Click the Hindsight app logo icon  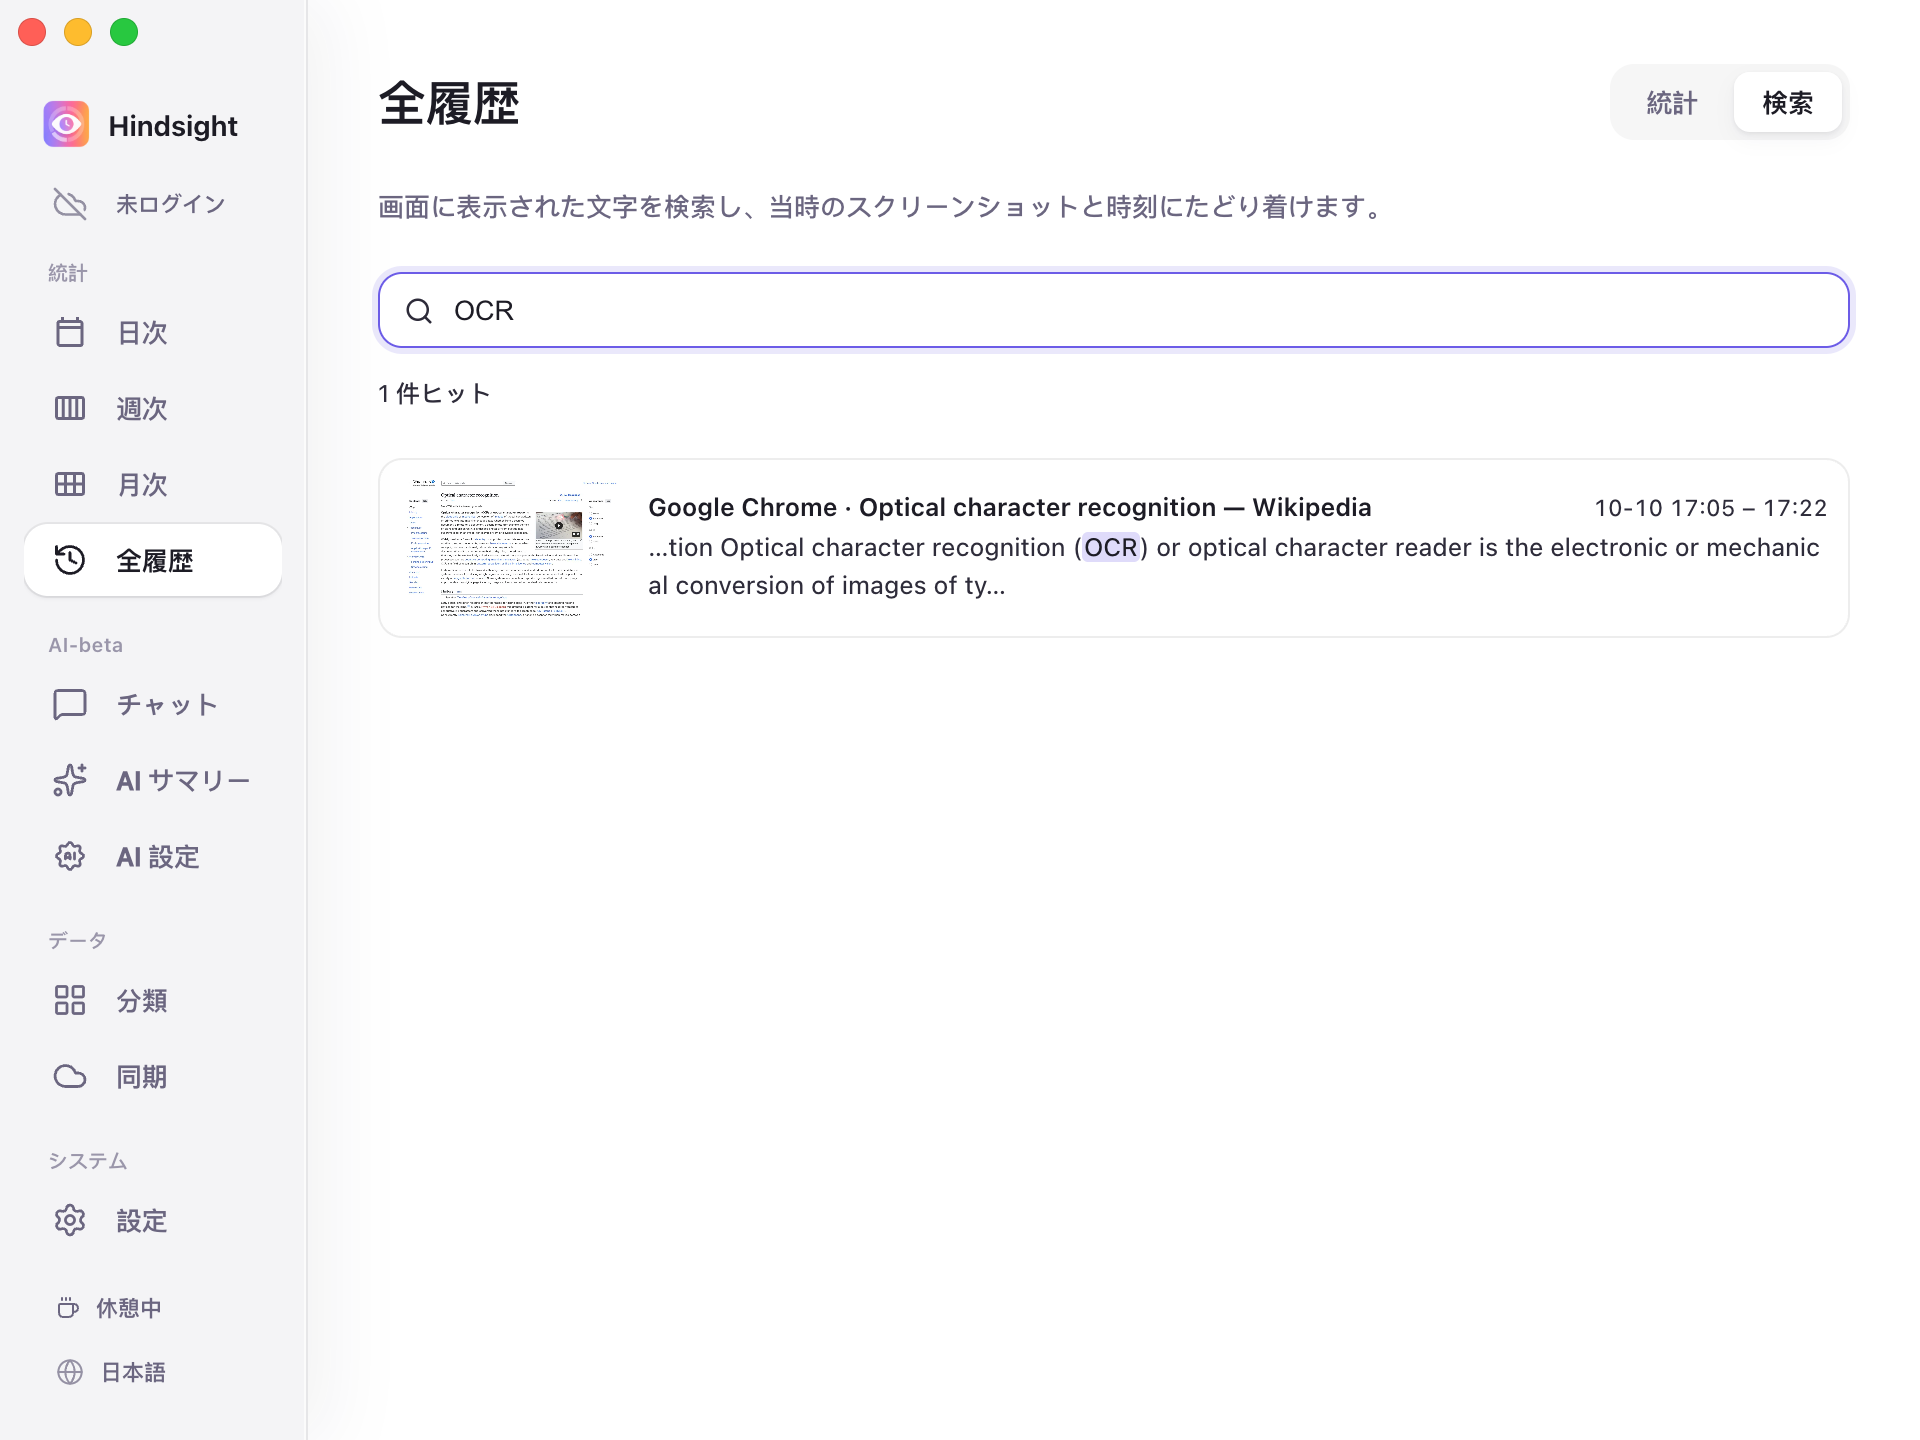click(x=66, y=125)
